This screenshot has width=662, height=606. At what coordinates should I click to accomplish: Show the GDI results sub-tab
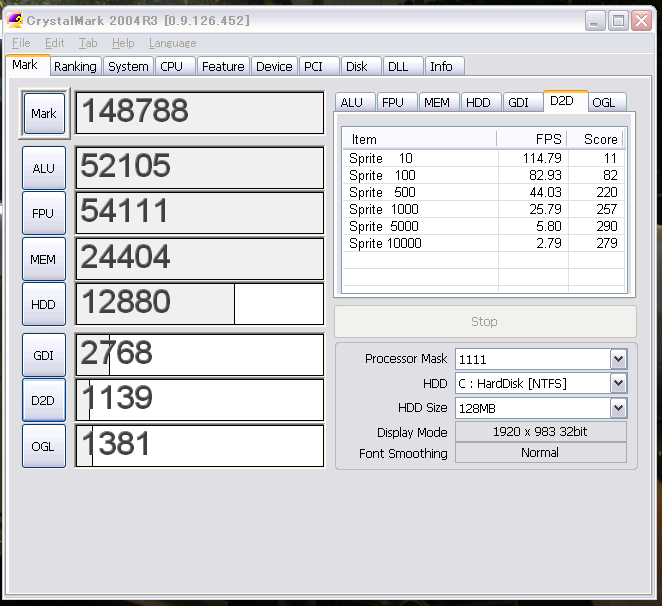[523, 102]
